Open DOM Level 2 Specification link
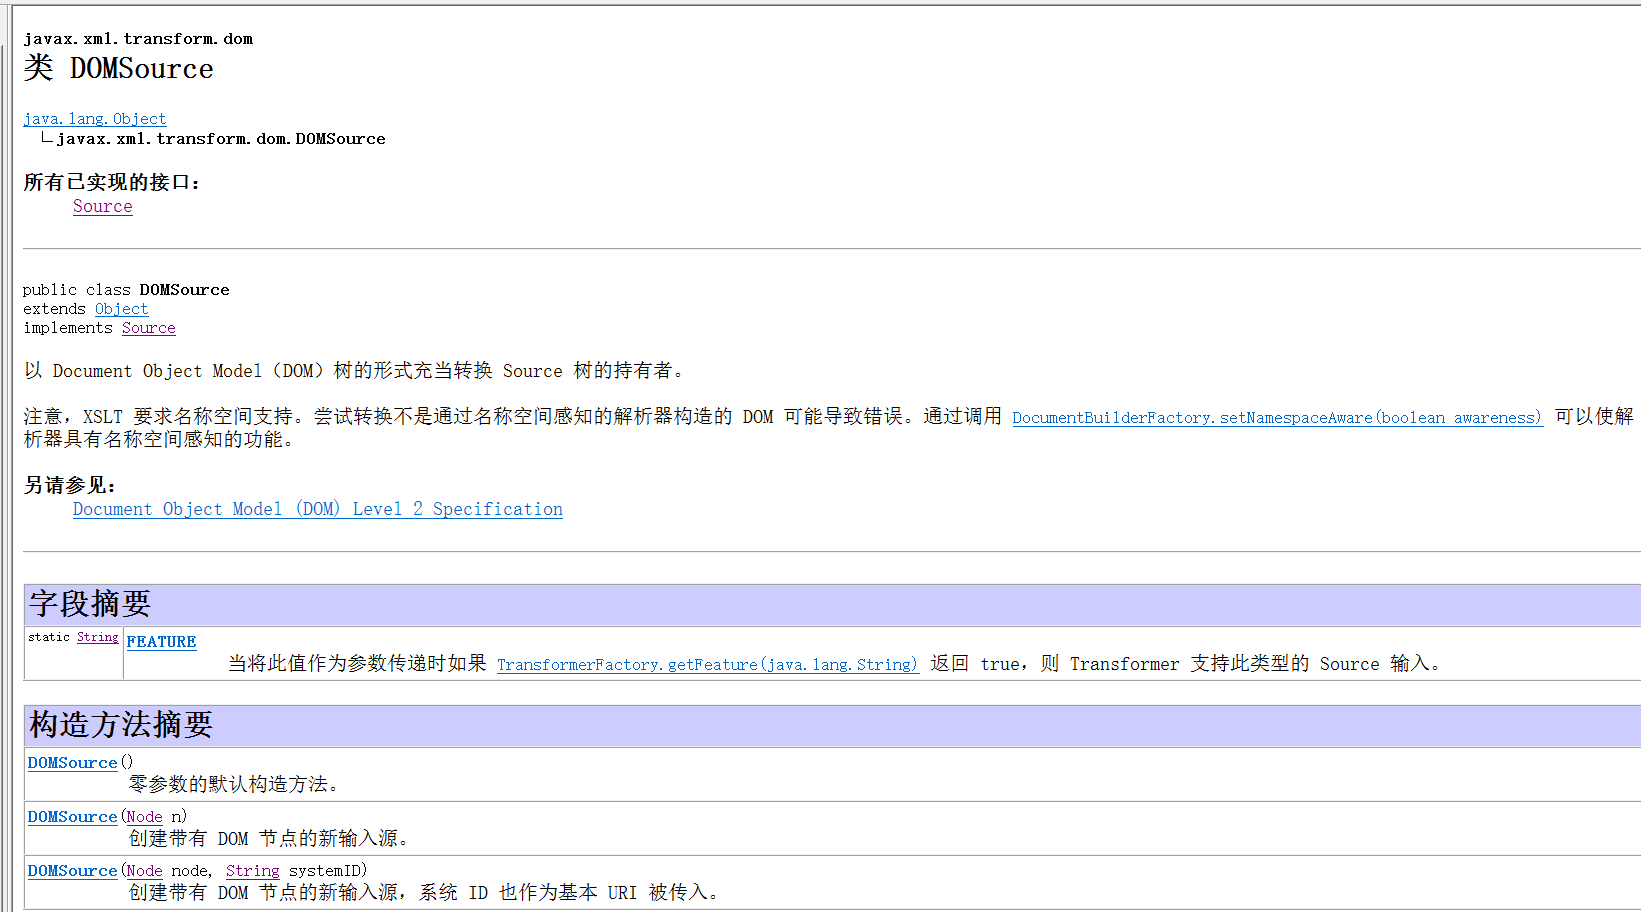1641x912 pixels. (318, 509)
